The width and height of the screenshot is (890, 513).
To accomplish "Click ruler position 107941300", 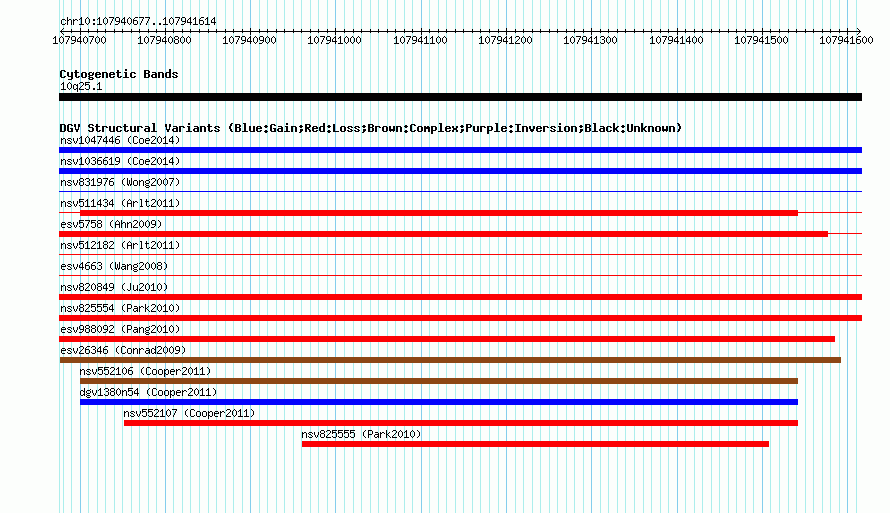I will (x=591, y=40).
